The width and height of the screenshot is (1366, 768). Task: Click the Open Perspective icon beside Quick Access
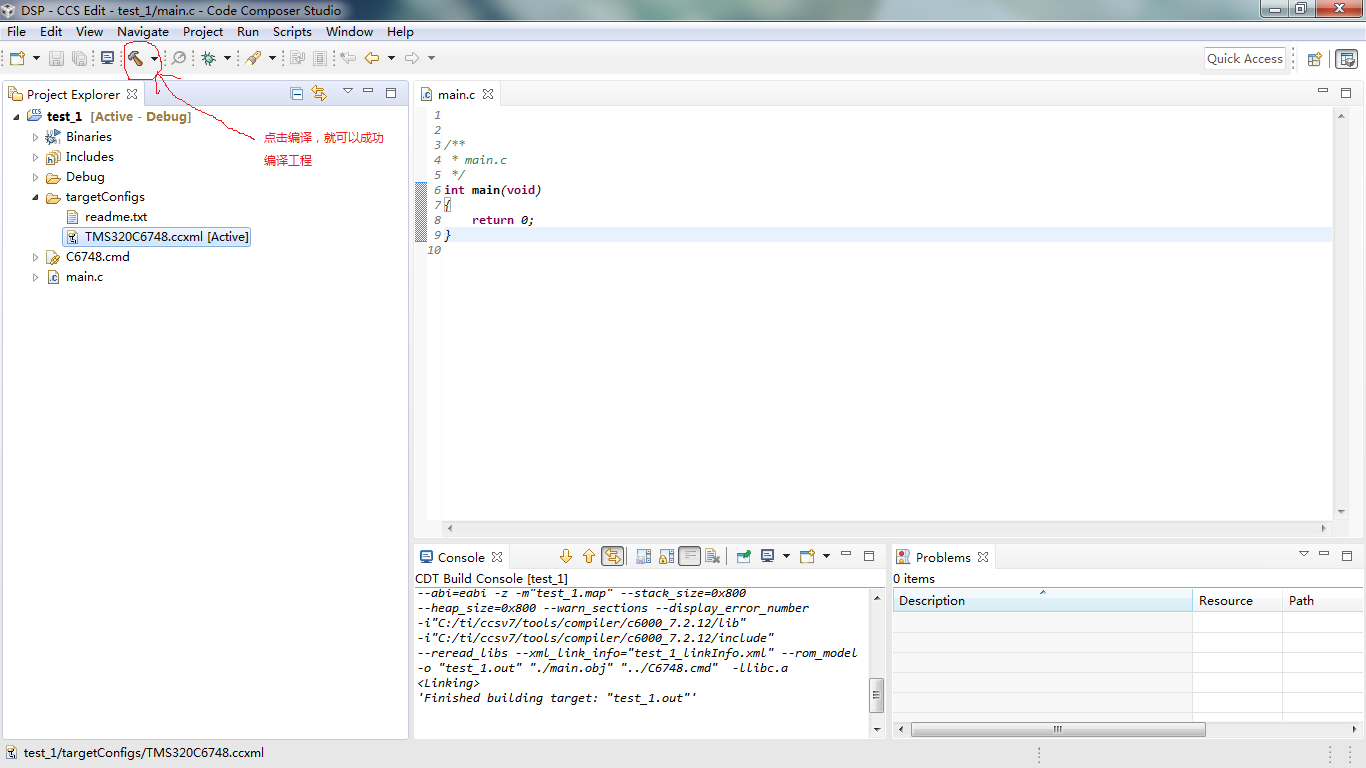pyautogui.click(x=1315, y=59)
